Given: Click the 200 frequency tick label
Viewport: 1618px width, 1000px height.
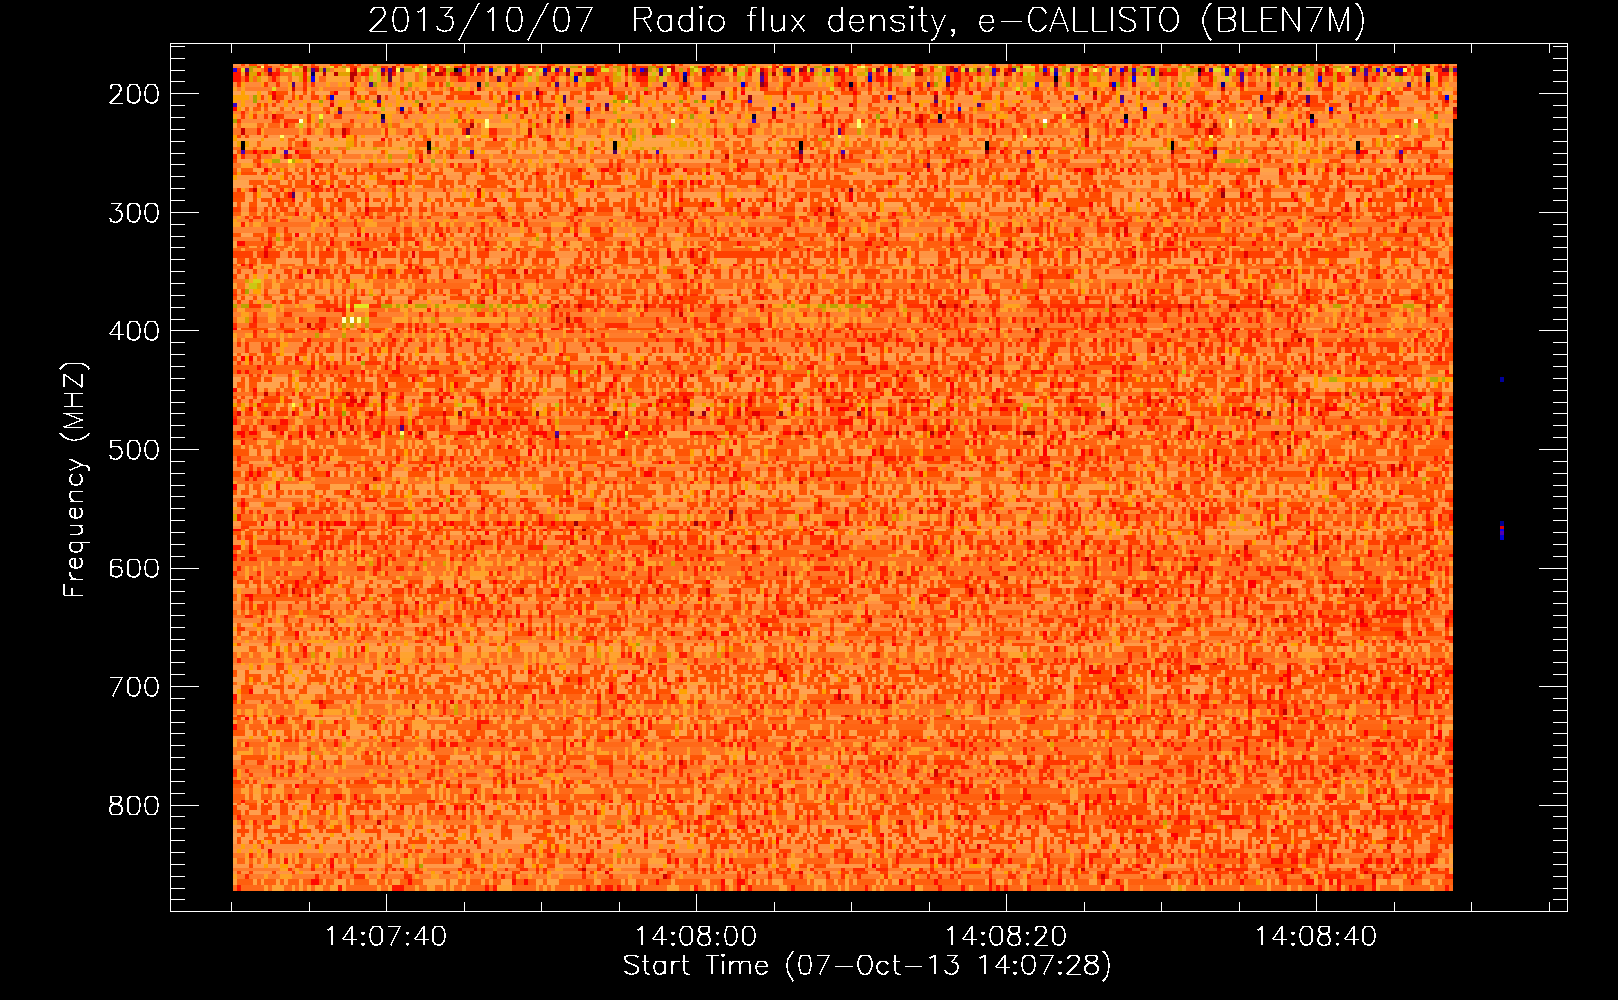Looking at the screenshot, I should pos(134,94).
